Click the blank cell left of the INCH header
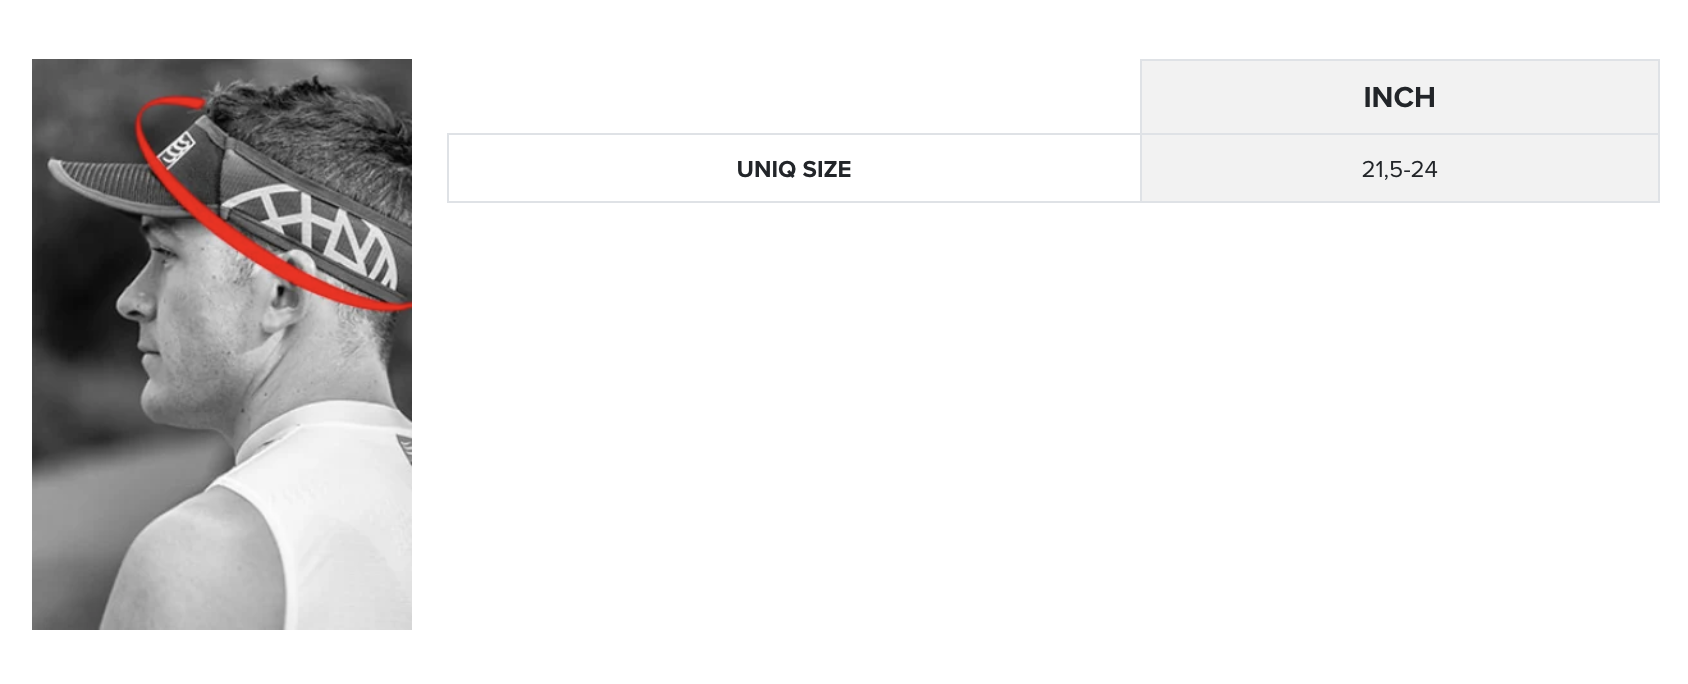The height and width of the screenshot is (684, 1688). [793, 97]
